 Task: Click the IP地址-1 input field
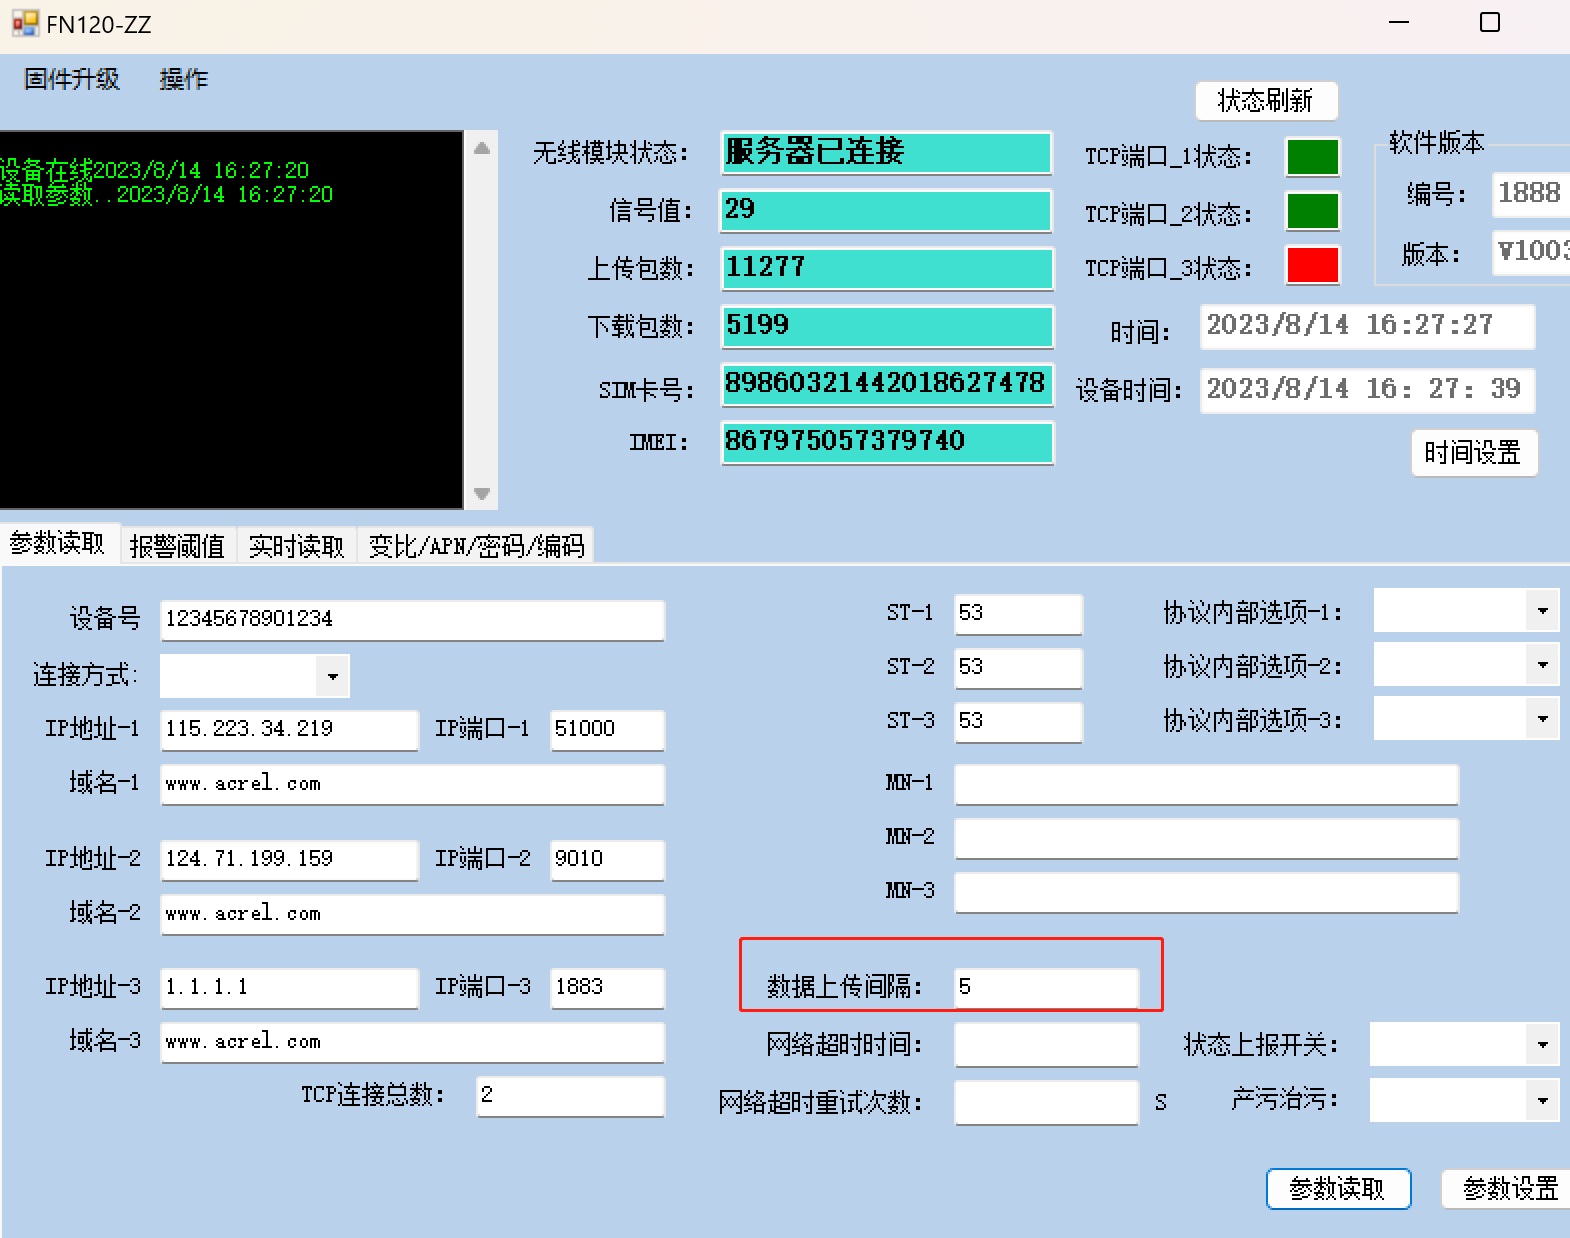pyautogui.click(x=288, y=729)
